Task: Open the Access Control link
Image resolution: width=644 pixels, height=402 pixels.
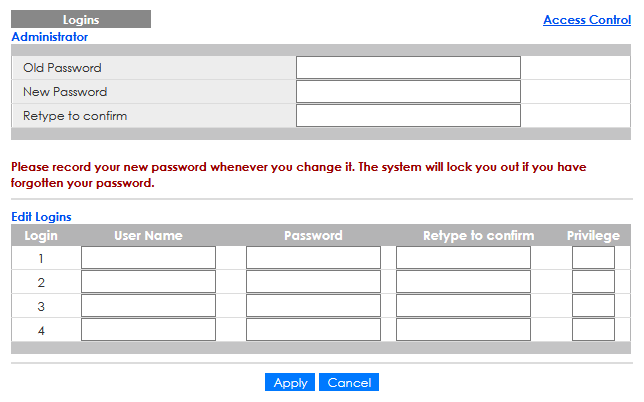Action: (x=586, y=20)
